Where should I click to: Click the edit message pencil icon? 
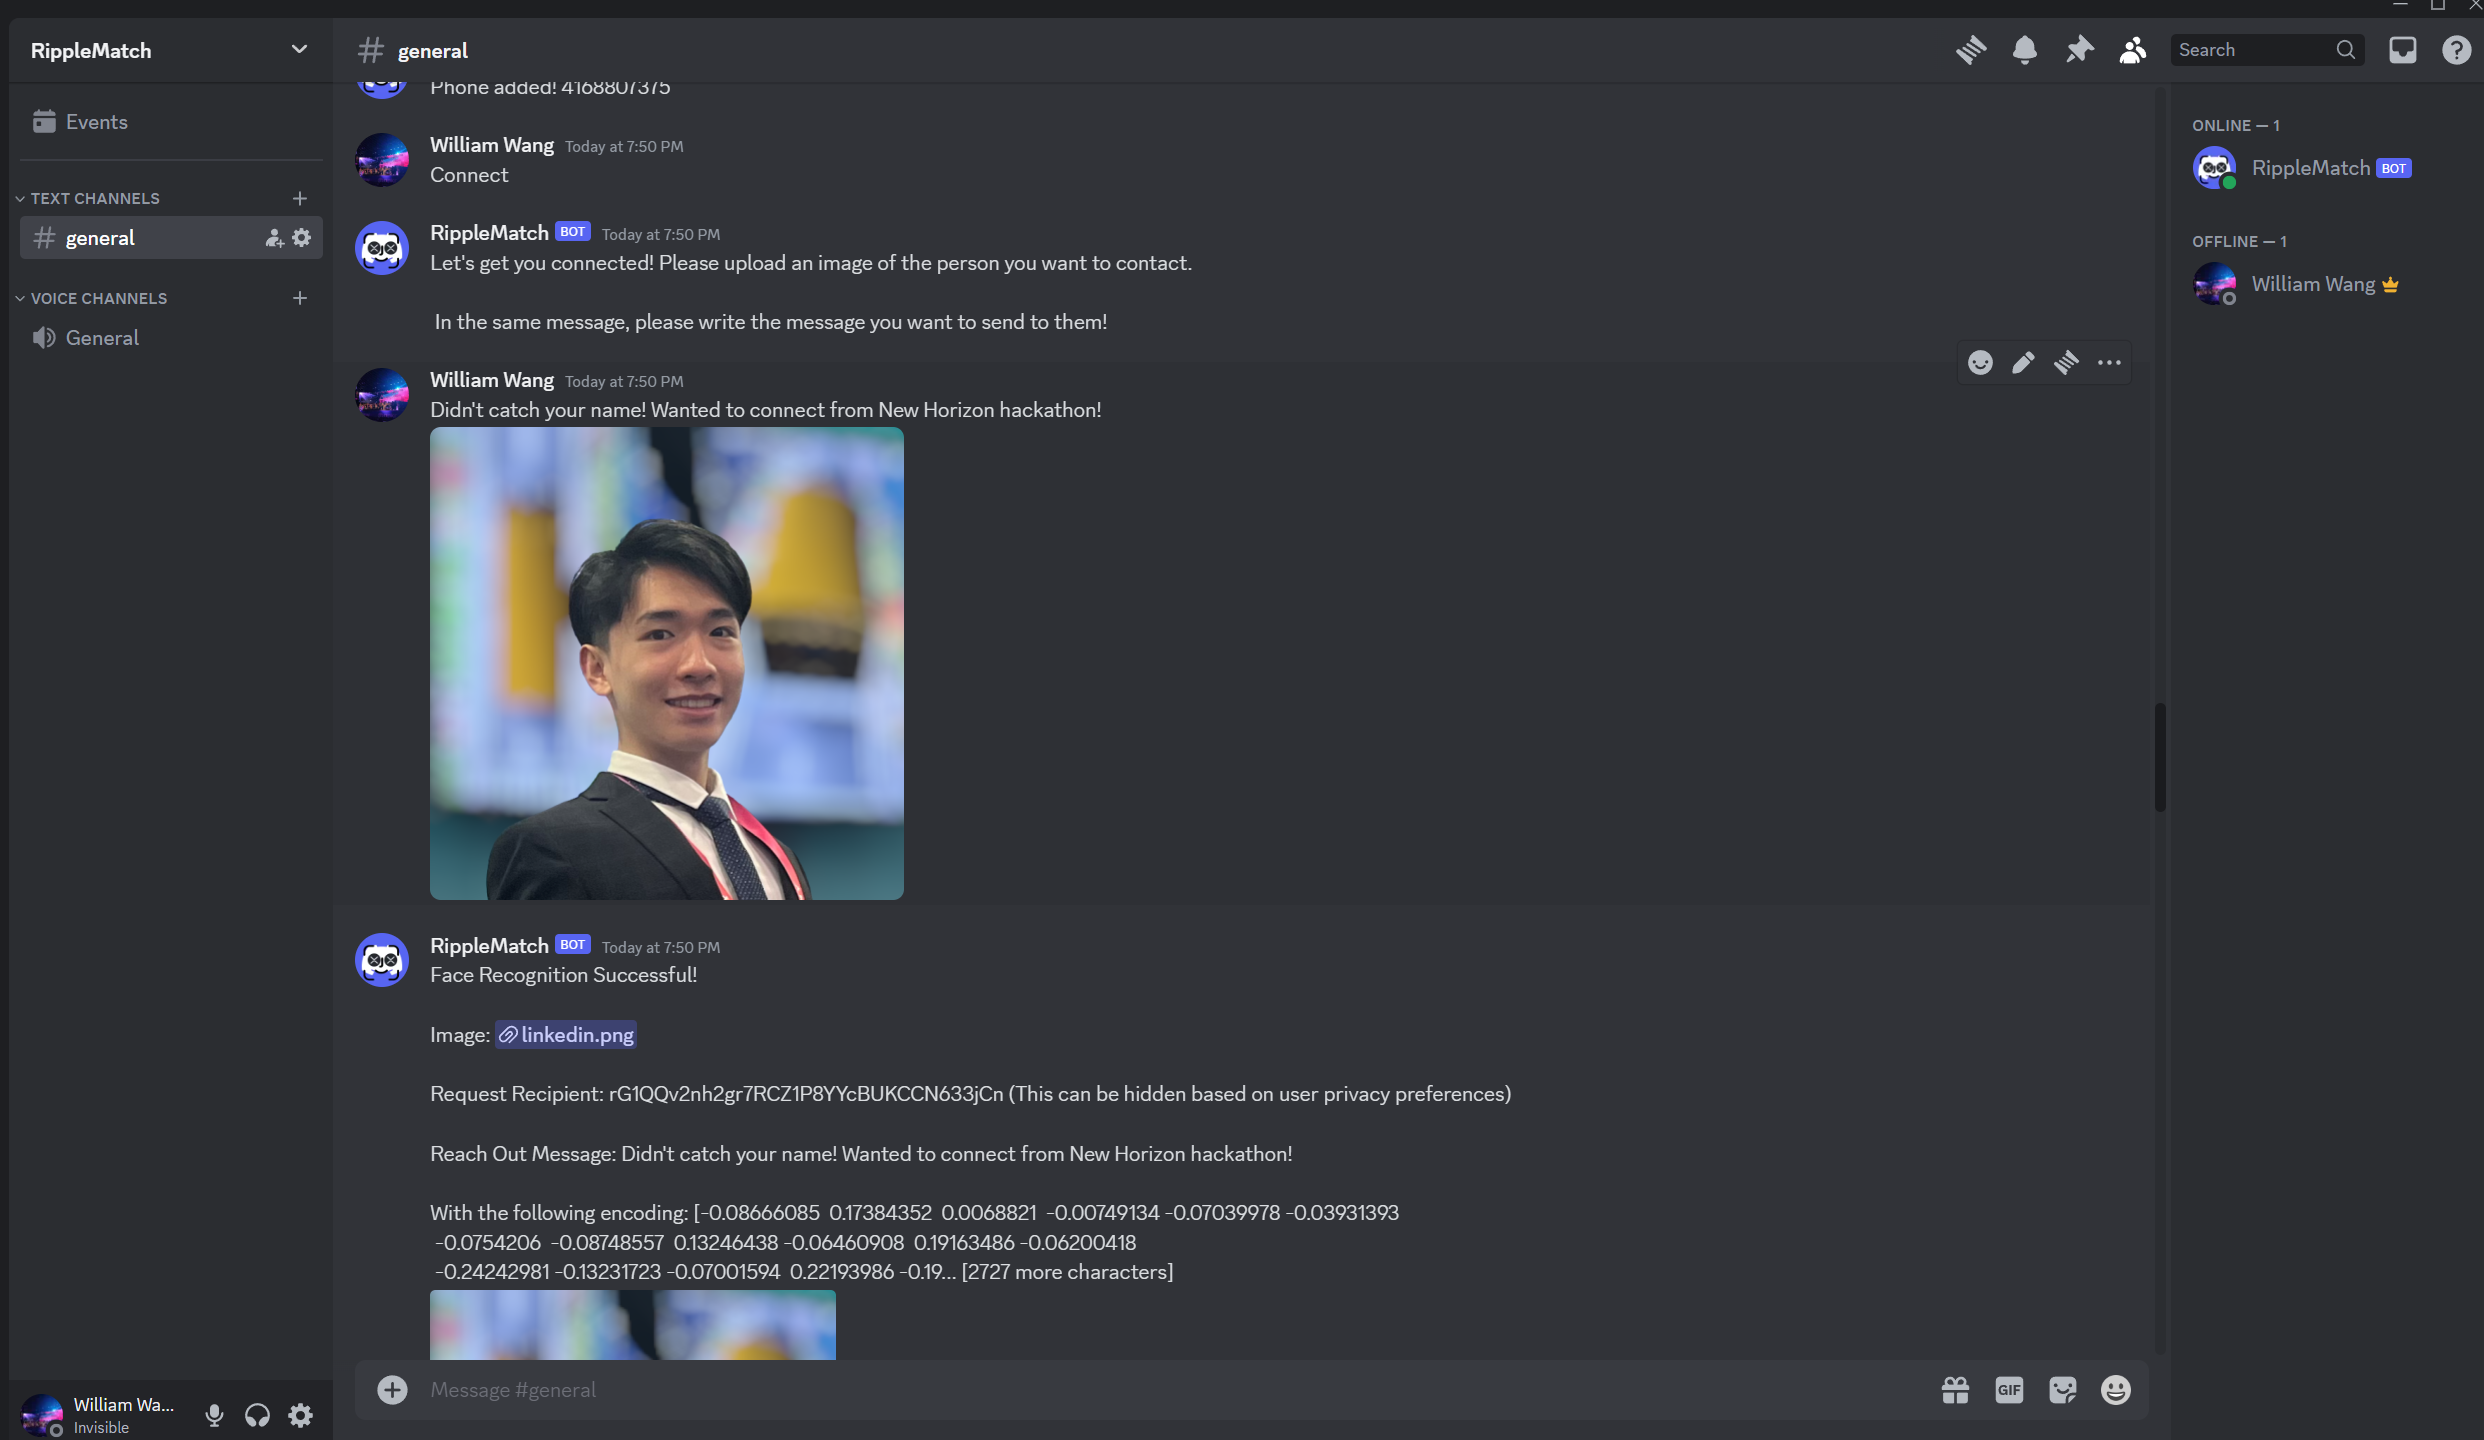click(2023, 363)
